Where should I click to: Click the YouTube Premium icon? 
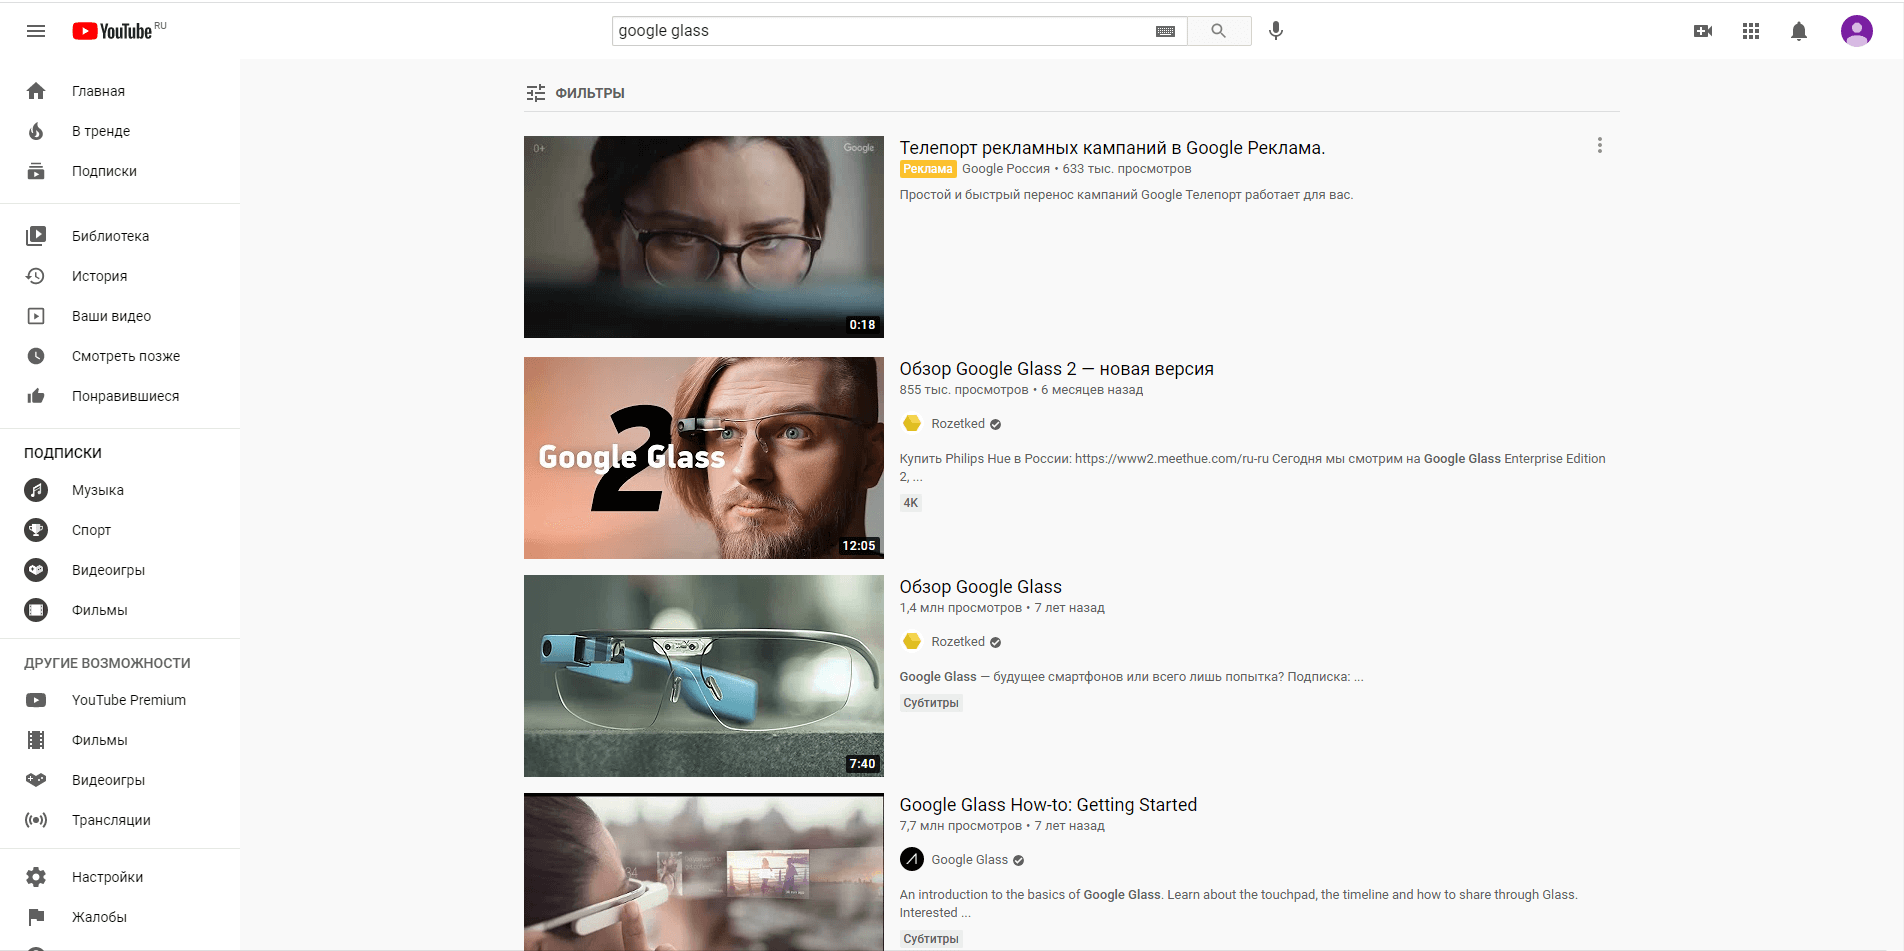36,700
